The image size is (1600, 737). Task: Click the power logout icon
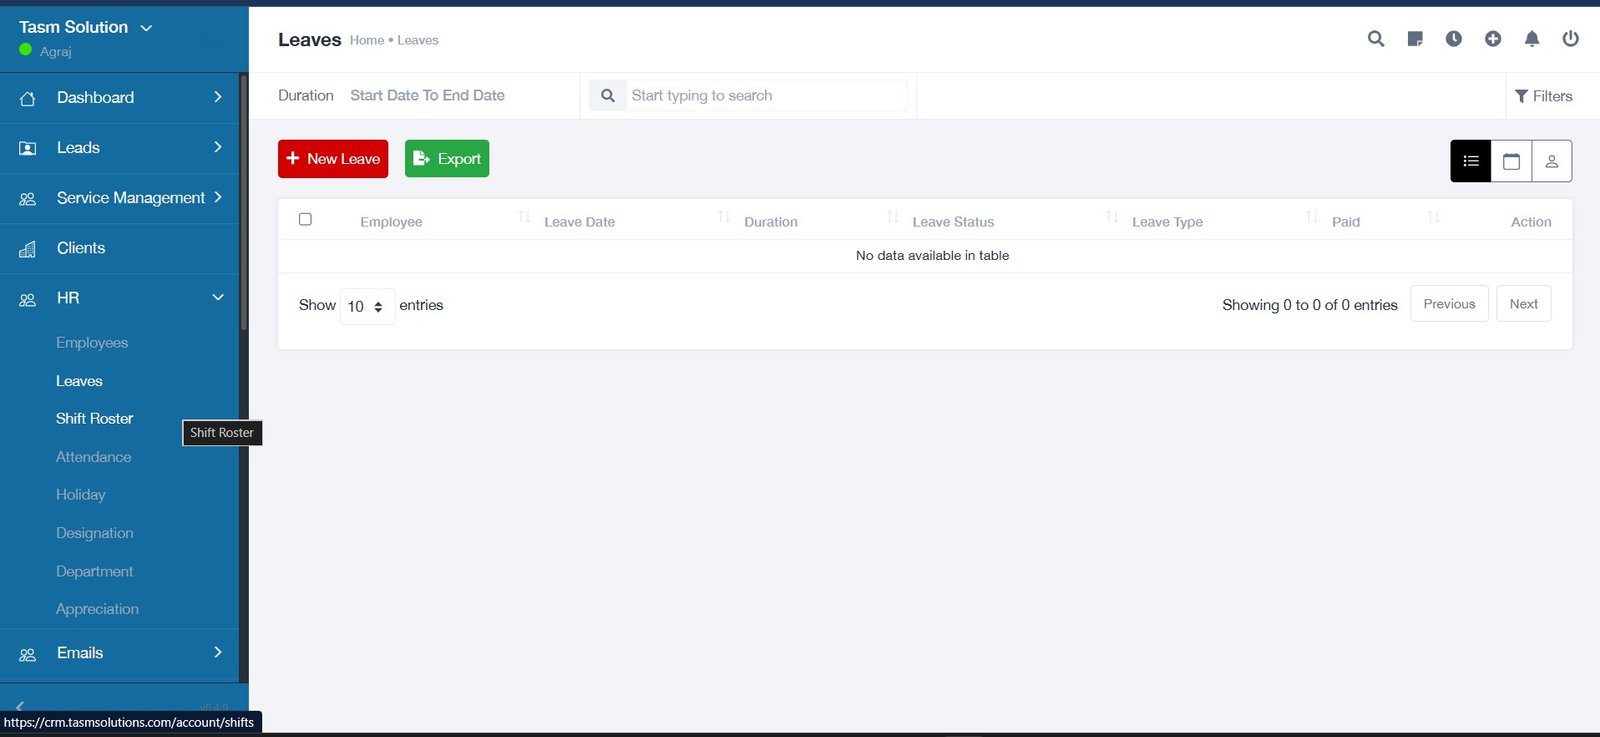pos(1571,39)
